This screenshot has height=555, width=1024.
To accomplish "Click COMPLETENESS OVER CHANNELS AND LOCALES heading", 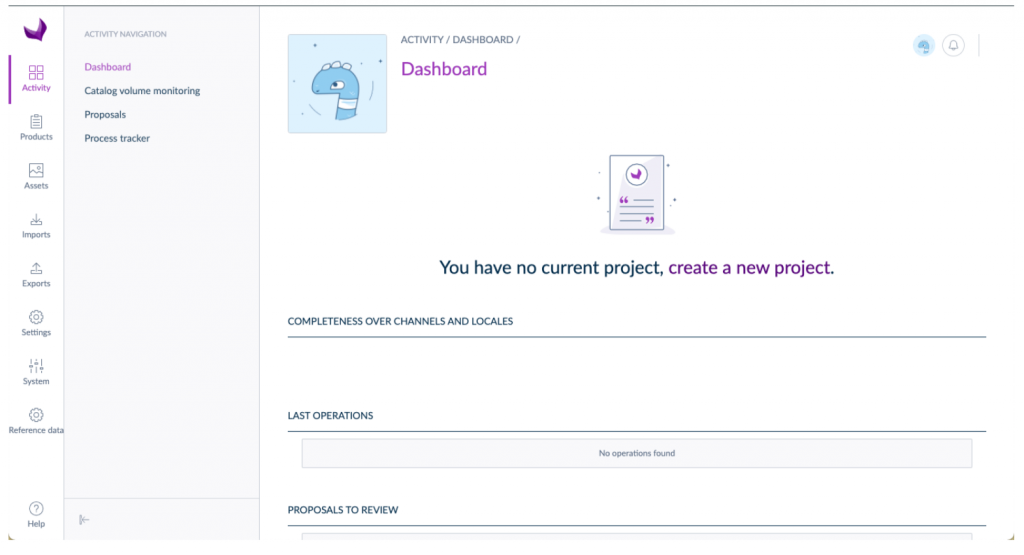I will pyautogui.click(x=400, y=321).
